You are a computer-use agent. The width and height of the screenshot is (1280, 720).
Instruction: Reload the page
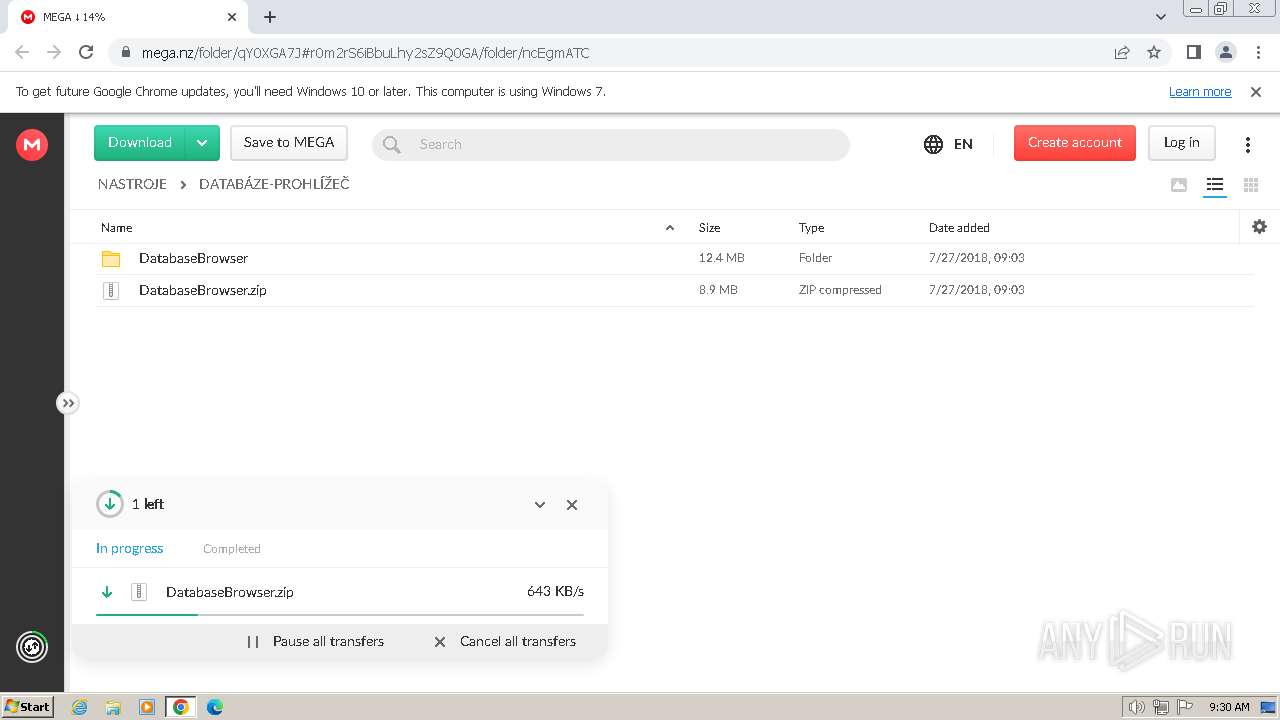[x=86, y=52]
